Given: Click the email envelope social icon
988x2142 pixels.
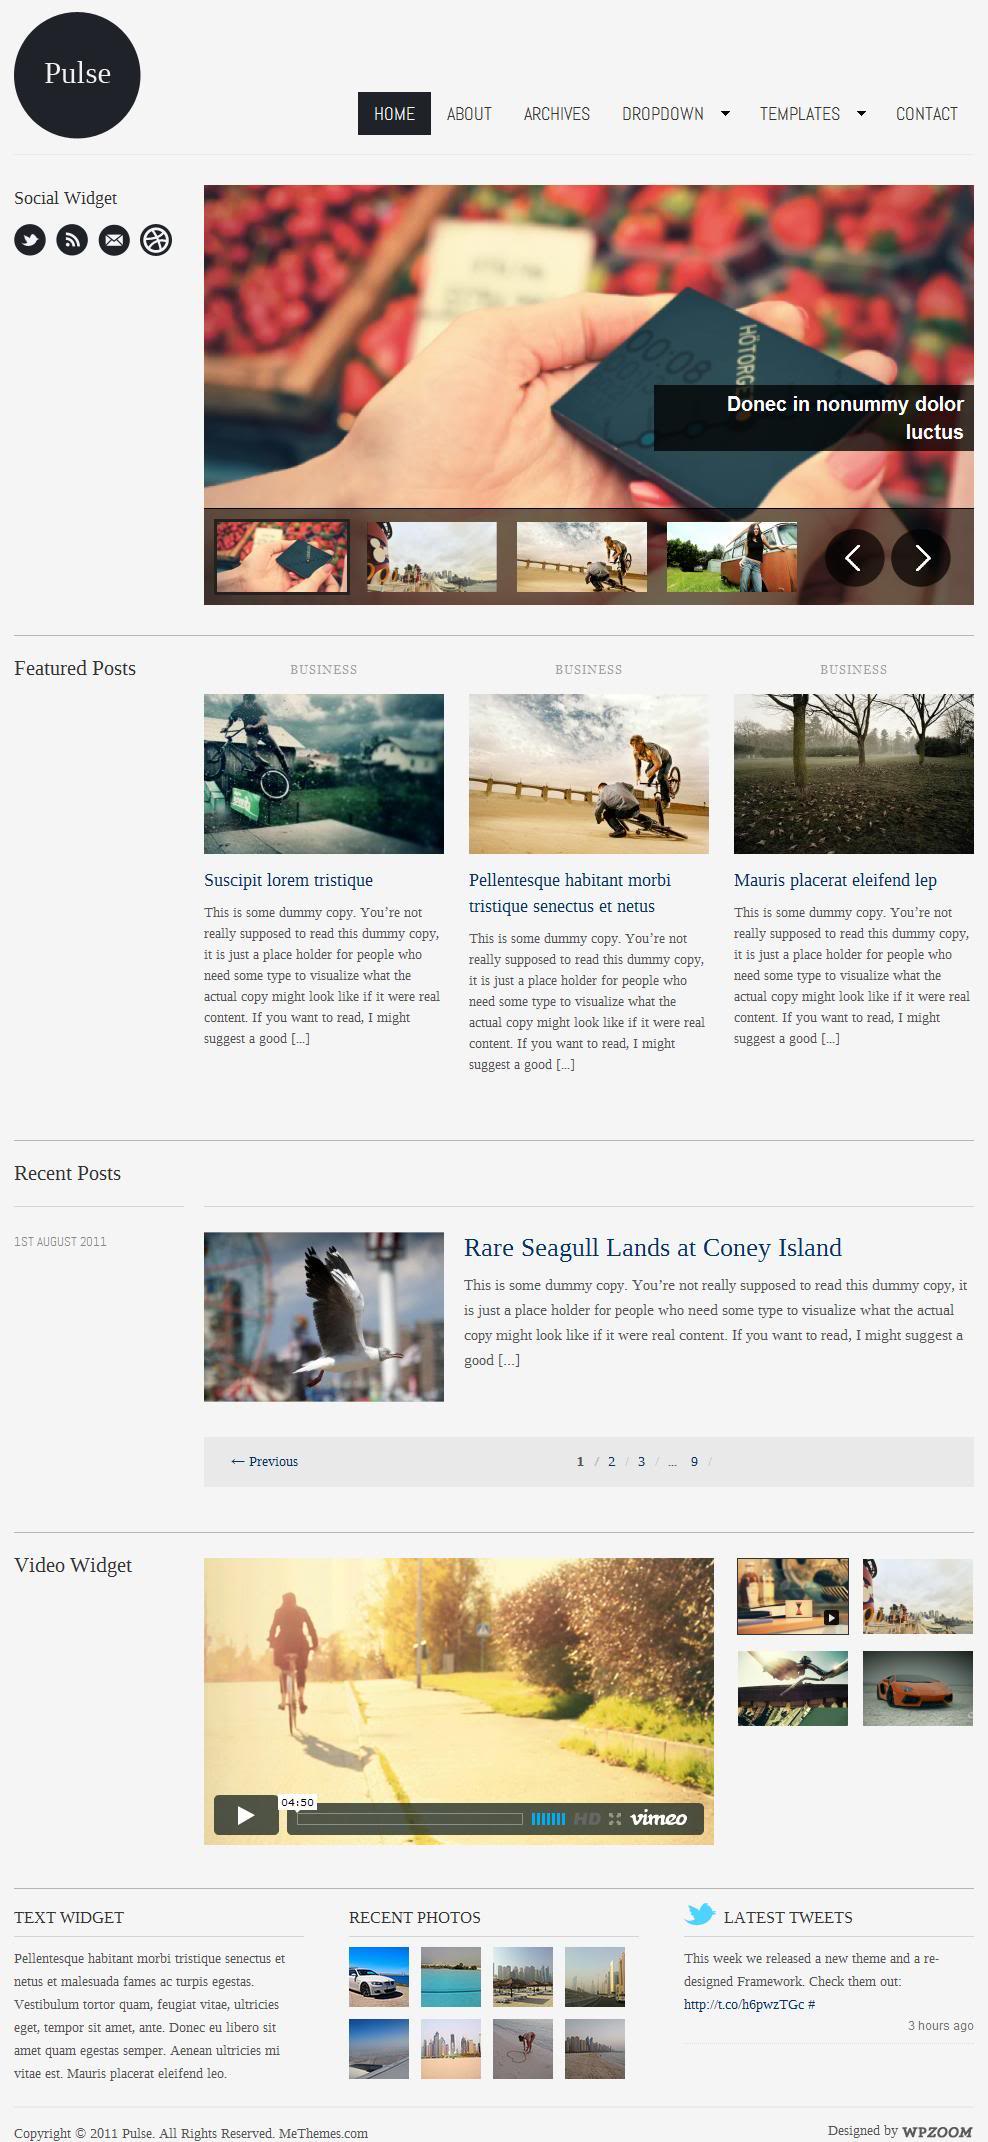Looking at the screenshot, I should point(114,240).
